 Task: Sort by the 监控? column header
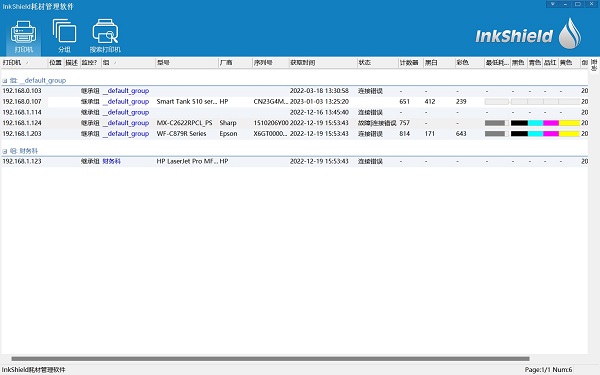90,62
